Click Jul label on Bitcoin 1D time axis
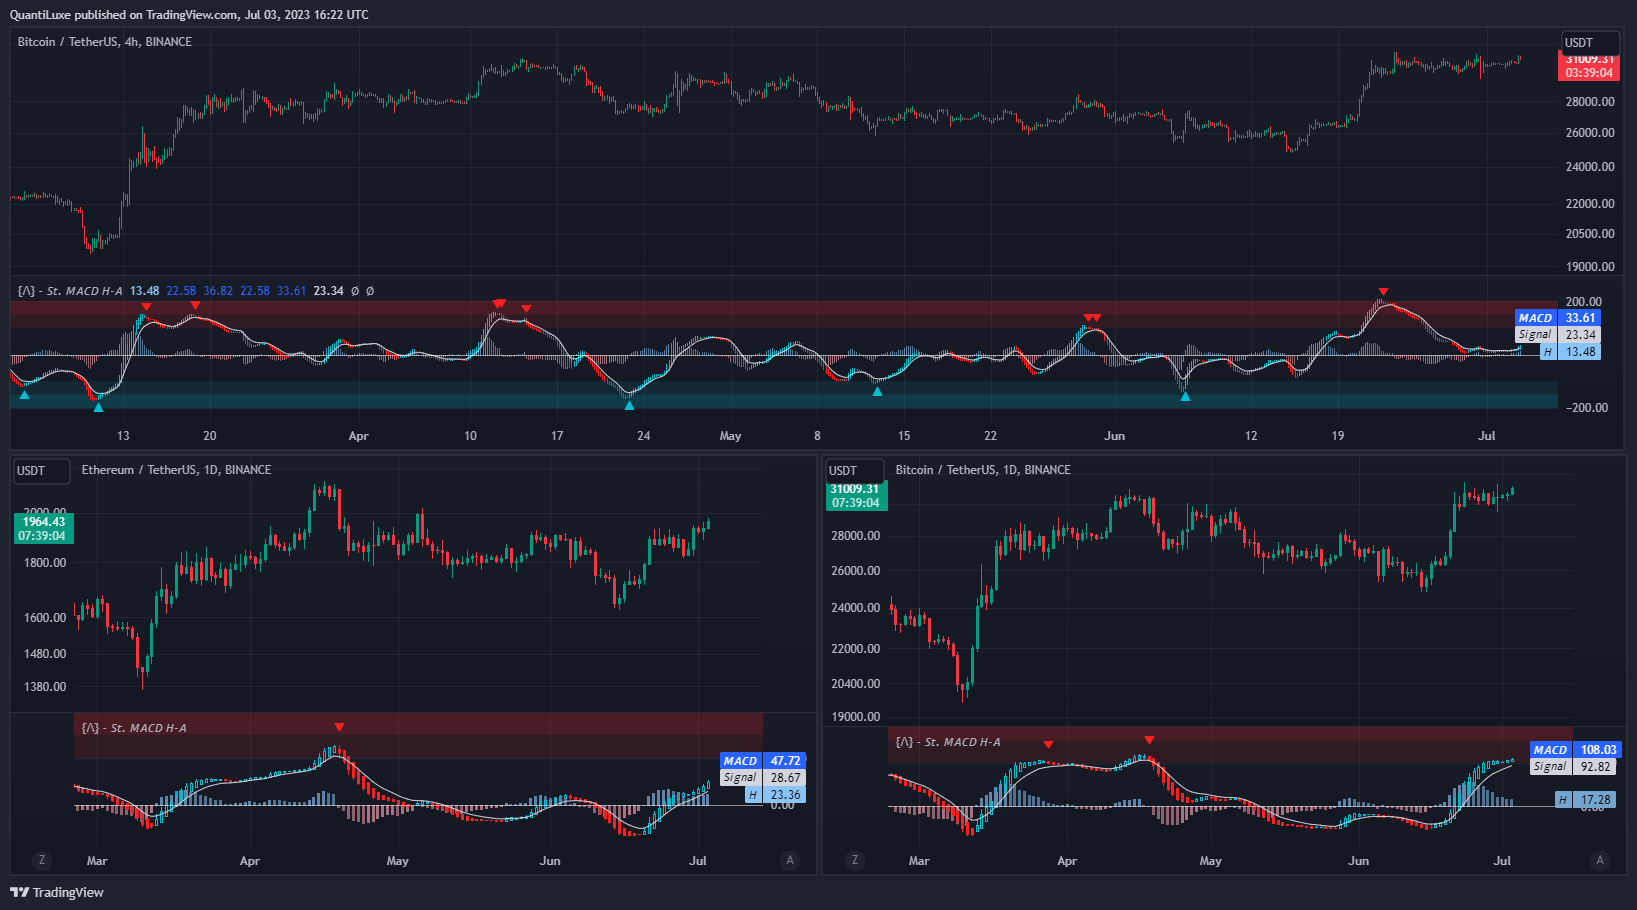The height and width of the screenshot is (910, 1637). 1502,861
